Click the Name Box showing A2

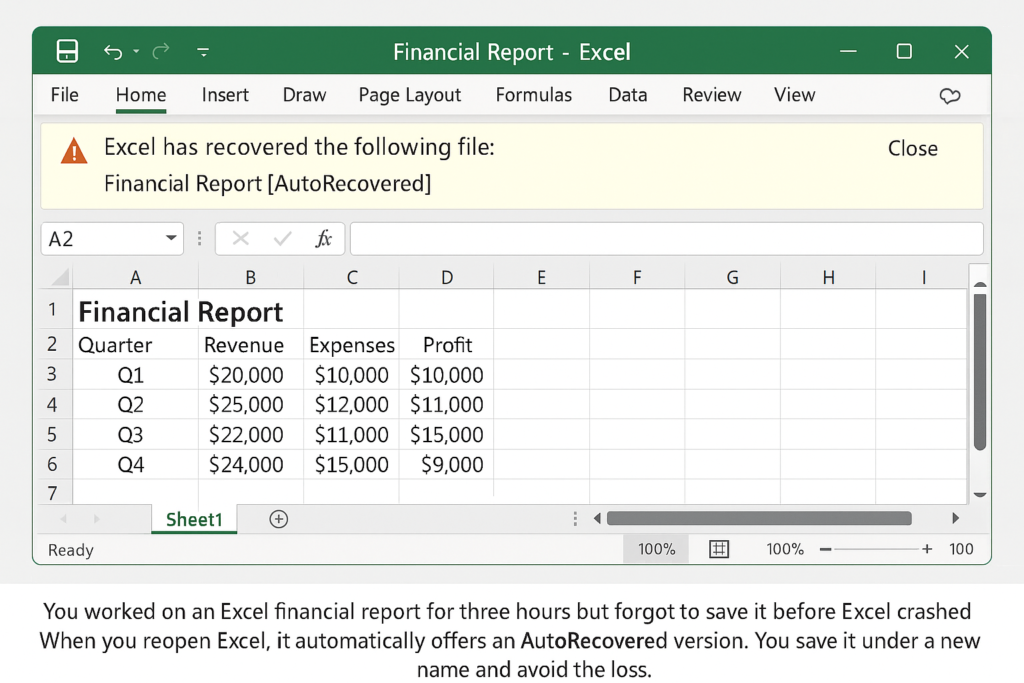pyautogui.click(x=112, y=238)
